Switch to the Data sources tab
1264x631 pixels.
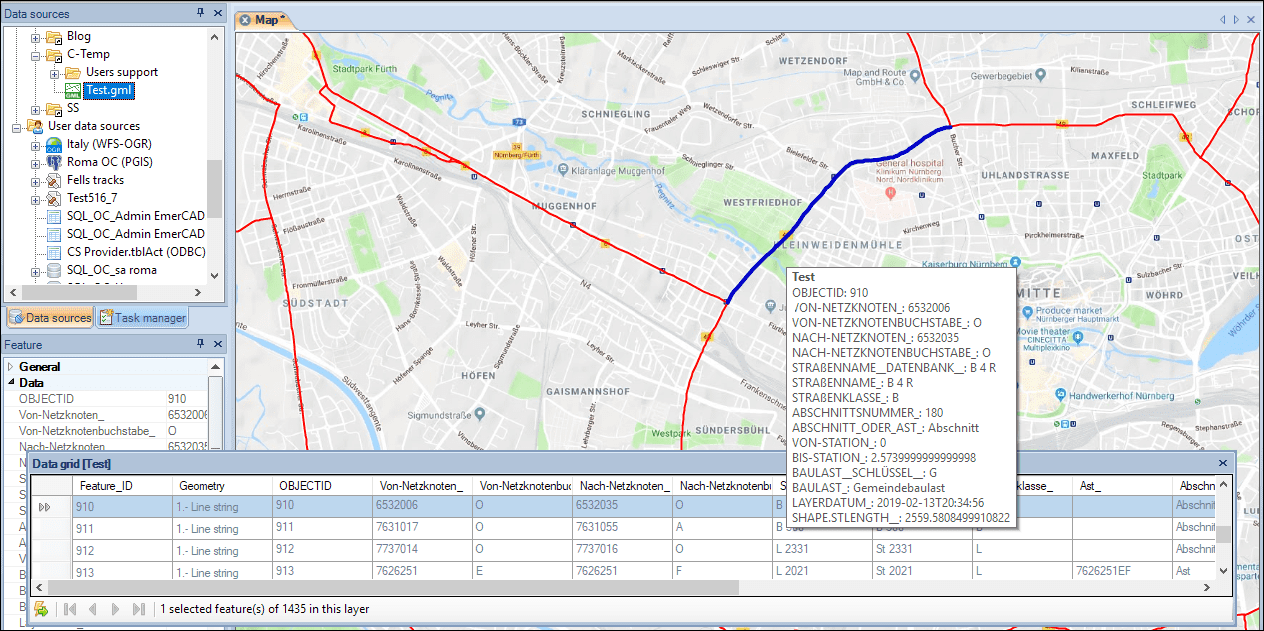(x=50, y=318)
